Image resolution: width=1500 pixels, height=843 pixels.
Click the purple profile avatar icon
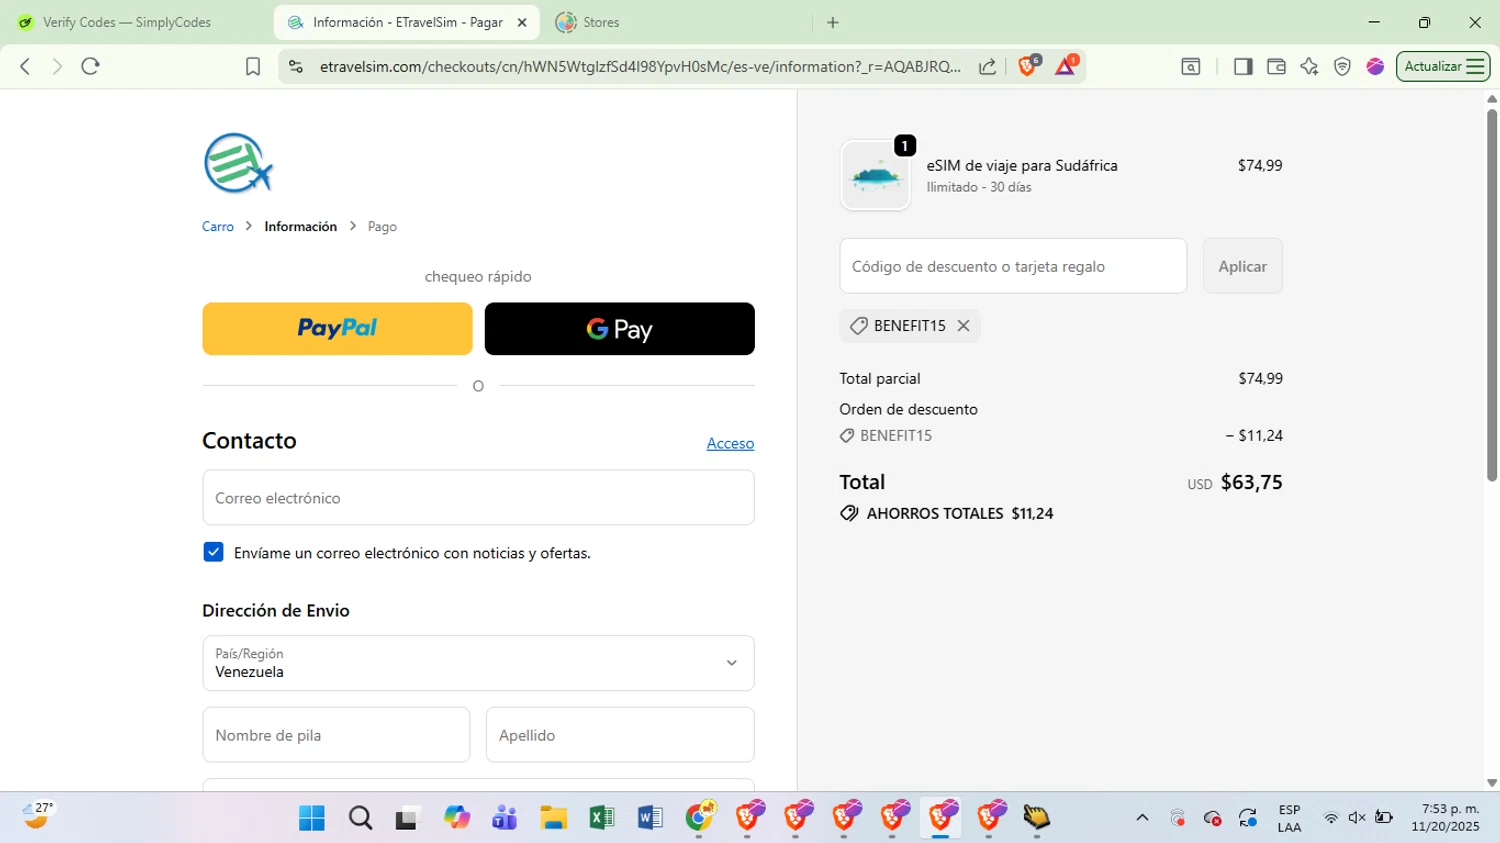1375,66
